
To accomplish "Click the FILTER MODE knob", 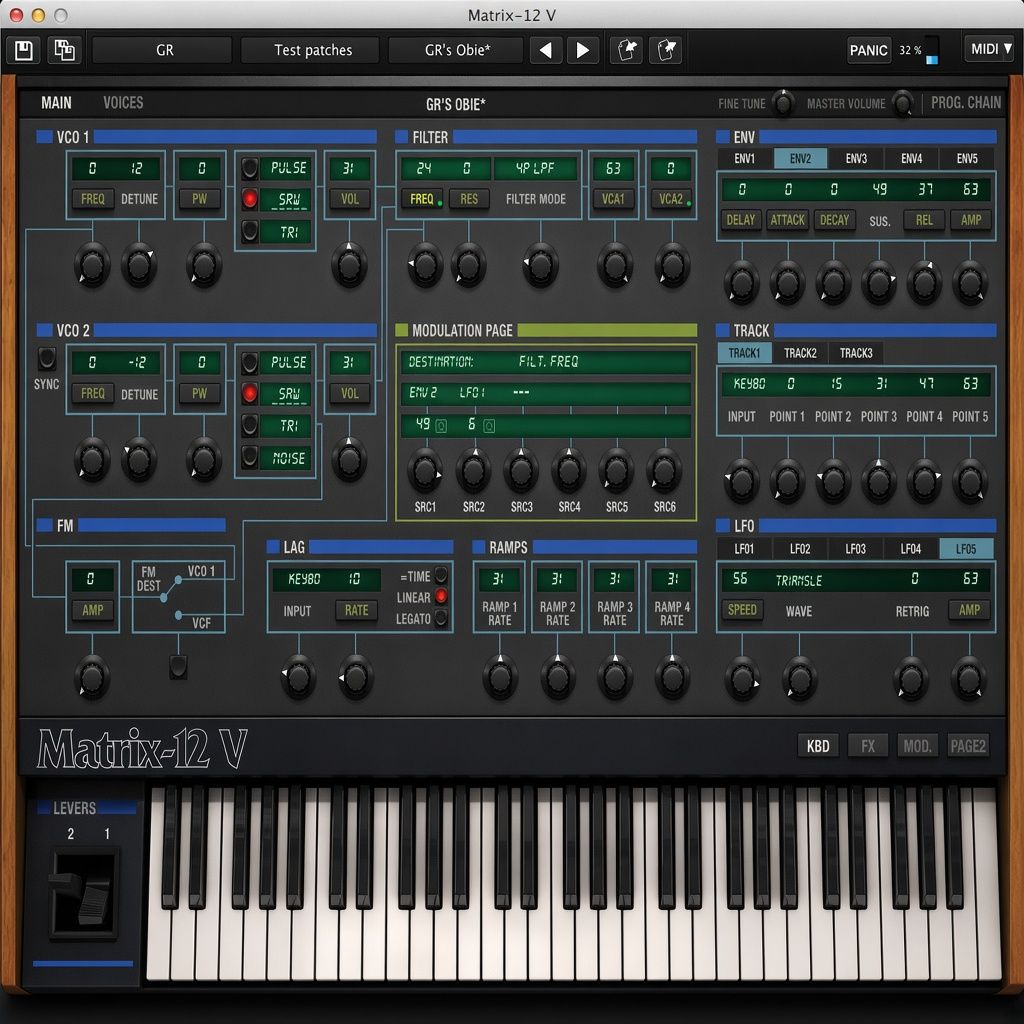I will tap(539, 265).
